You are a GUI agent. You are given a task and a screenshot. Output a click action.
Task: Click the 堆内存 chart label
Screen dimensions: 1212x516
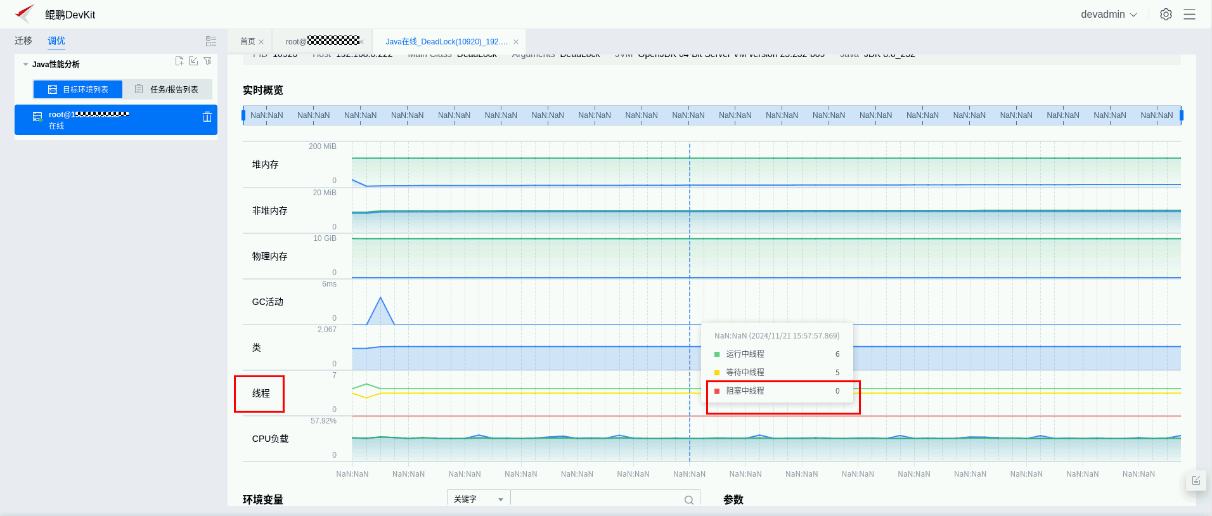click(x=265, y=164)
